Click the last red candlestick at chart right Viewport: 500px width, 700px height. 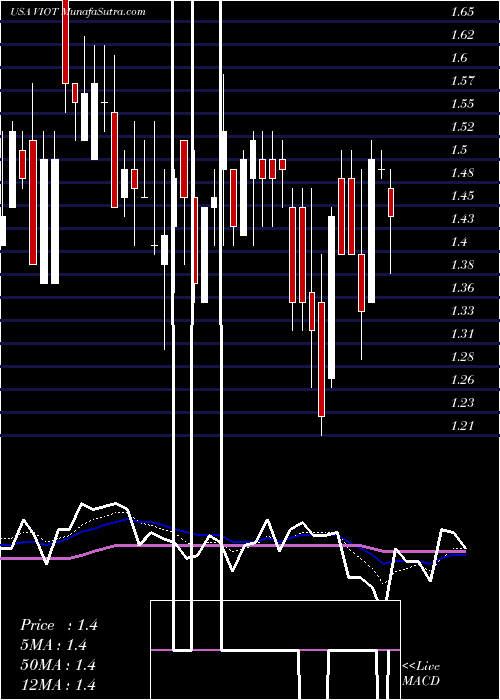[x=391, y=203]
